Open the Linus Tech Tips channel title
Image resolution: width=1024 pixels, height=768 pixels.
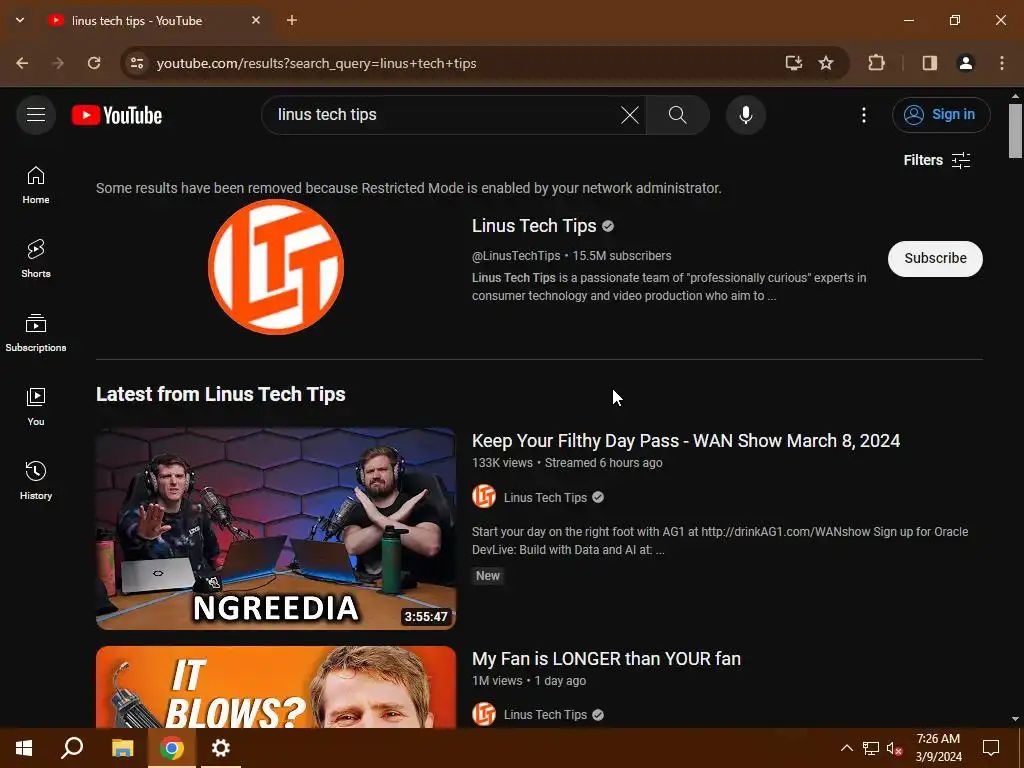(534, 226)
